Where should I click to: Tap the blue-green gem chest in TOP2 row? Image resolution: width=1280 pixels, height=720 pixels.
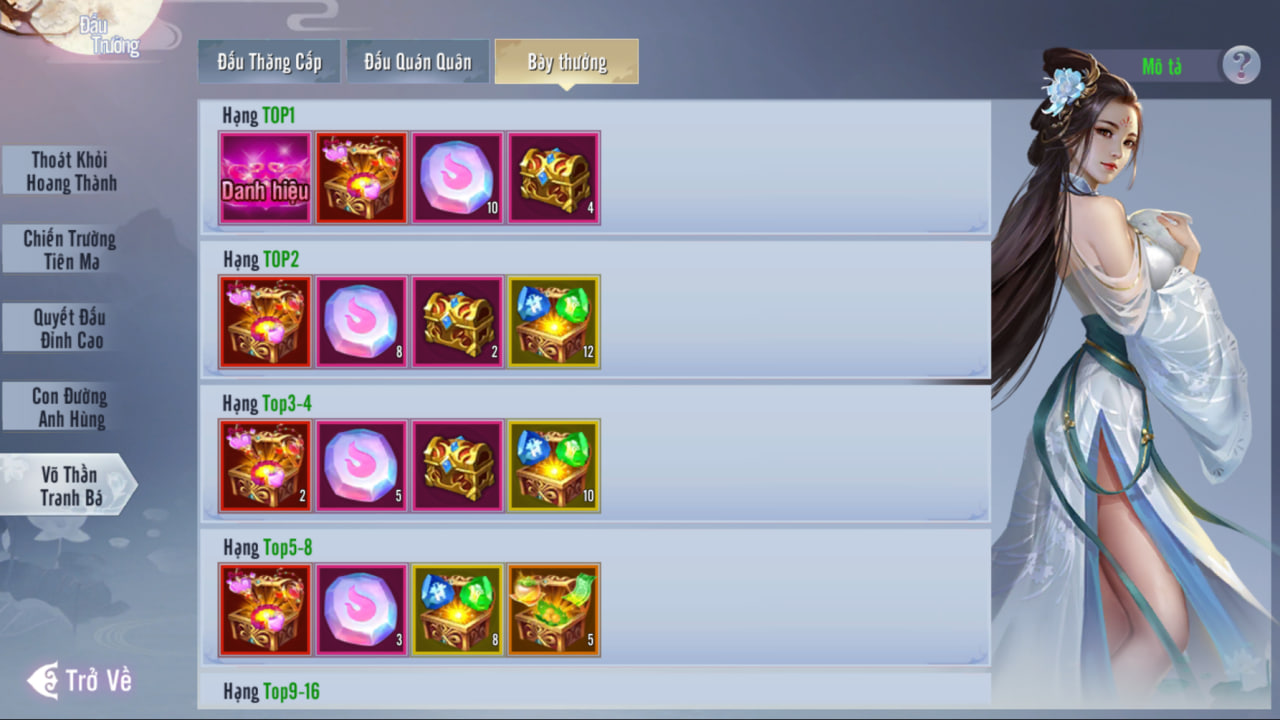click(553, 322)
